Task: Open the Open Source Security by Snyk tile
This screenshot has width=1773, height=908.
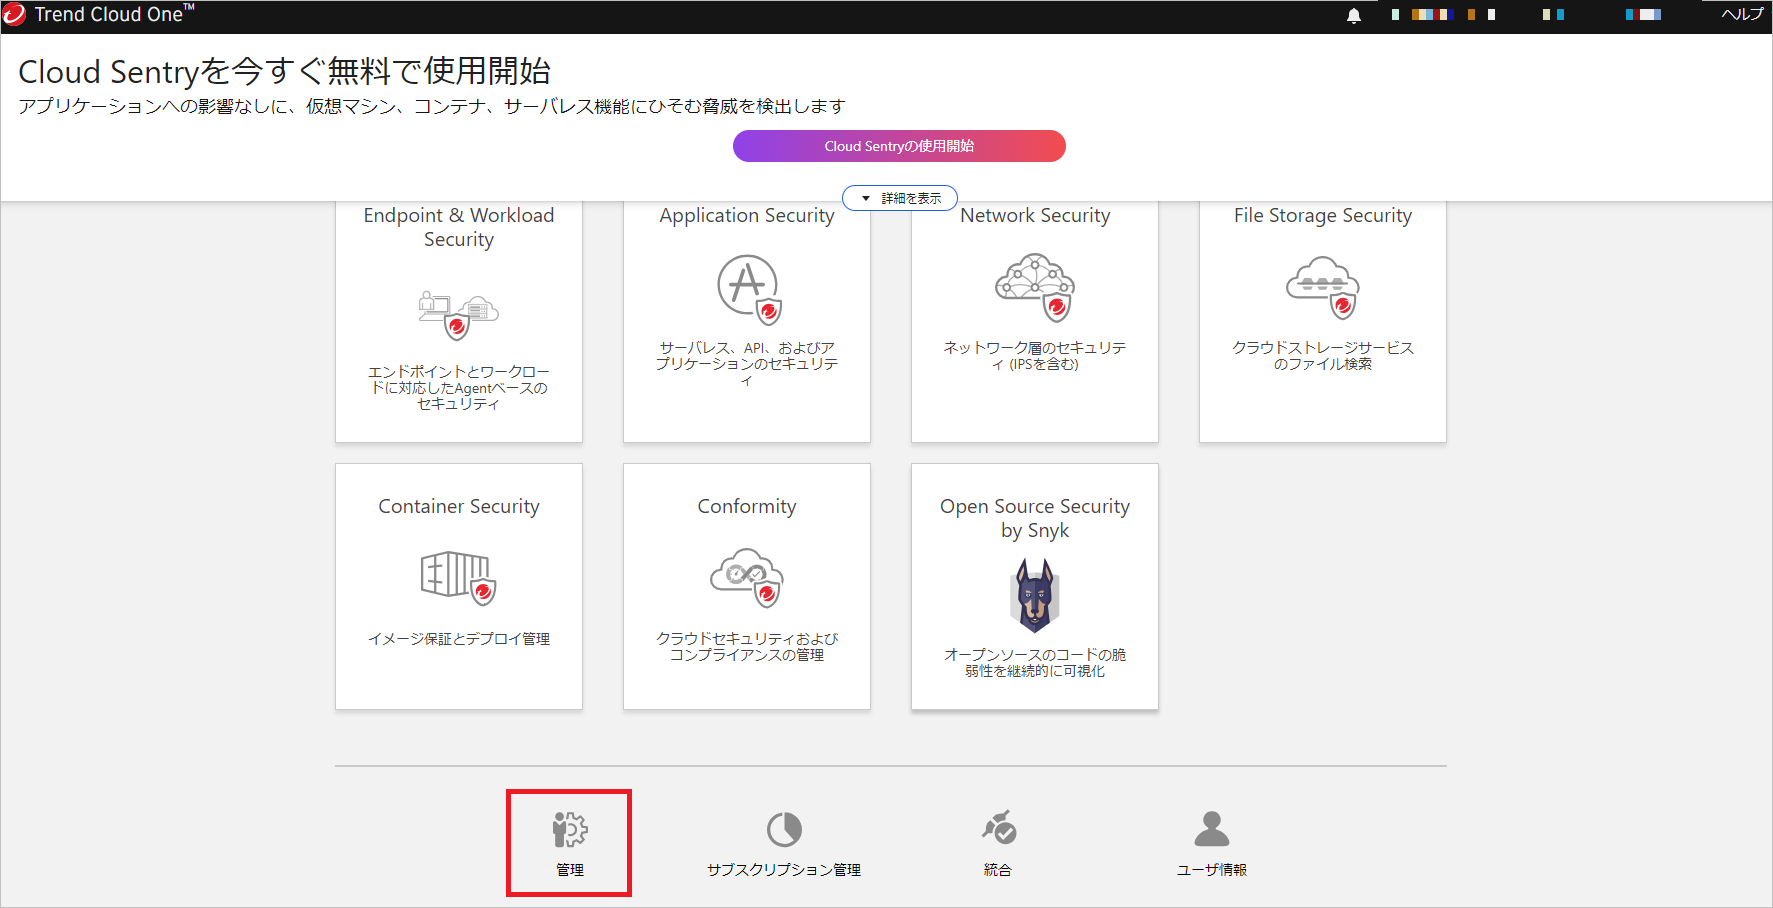Action: click(x=1034, y=587)
